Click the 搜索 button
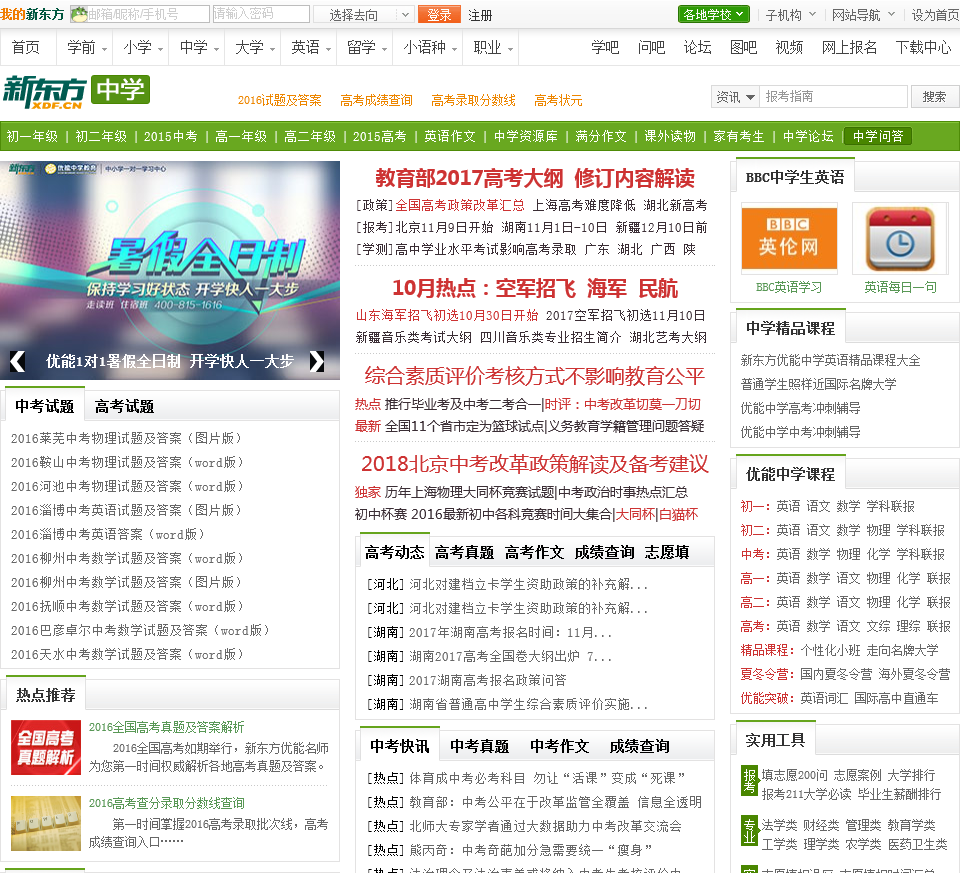Viewport: 960px width, 873px height. (x=934, y=97)
